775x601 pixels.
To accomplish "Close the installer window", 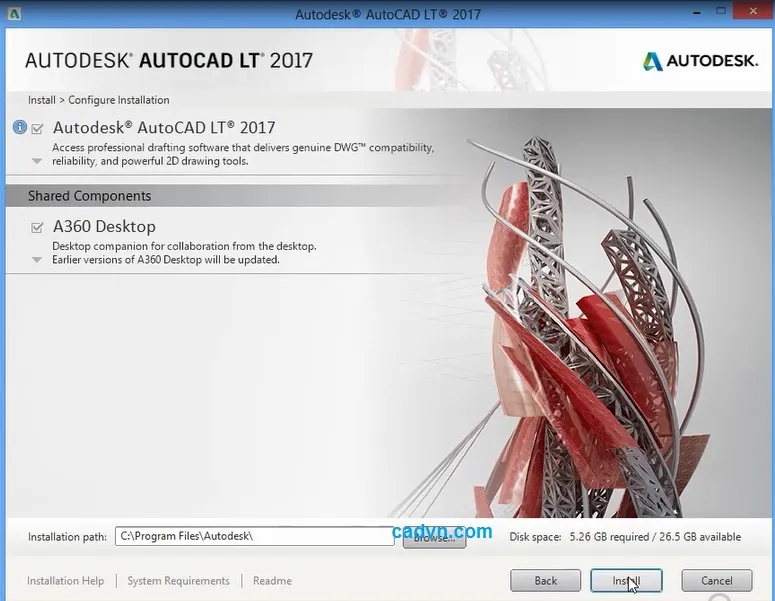I will point(753,11).
